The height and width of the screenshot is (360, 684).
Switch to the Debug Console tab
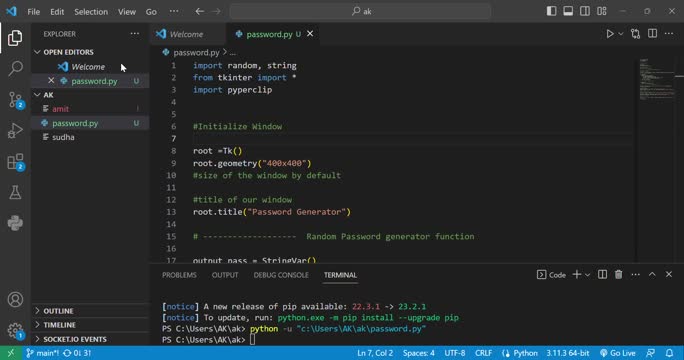coord(281,275)
